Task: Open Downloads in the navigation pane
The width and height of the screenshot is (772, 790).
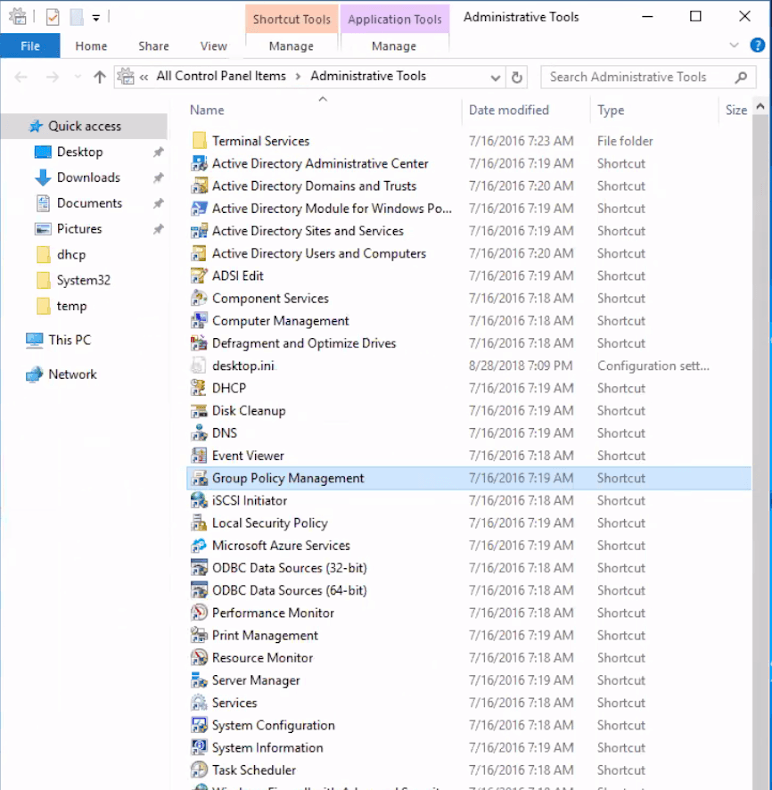Action: pos(89,177)
